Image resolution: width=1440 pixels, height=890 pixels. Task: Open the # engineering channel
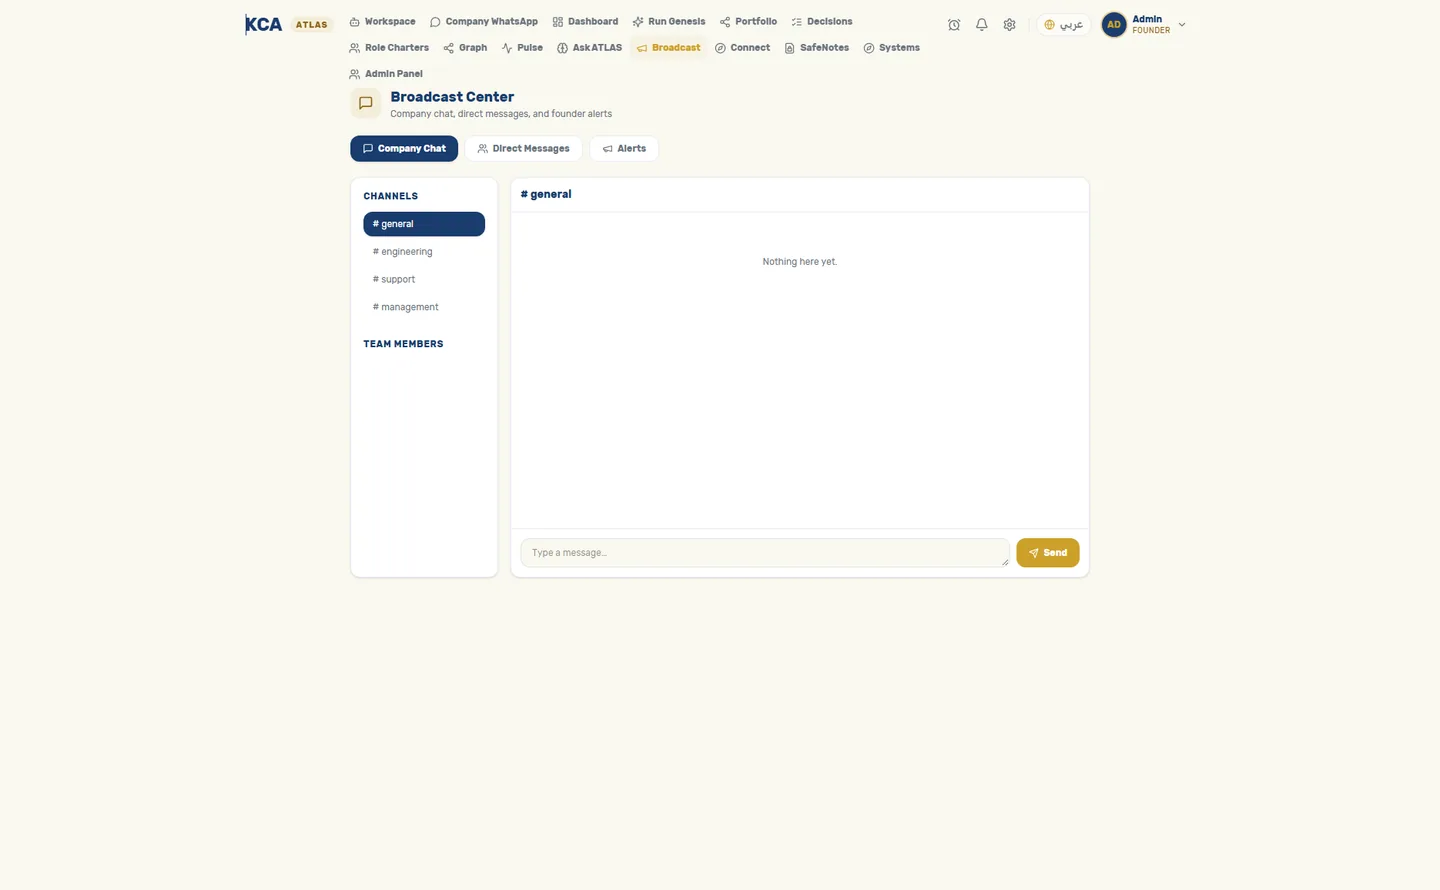coord(424,252)
